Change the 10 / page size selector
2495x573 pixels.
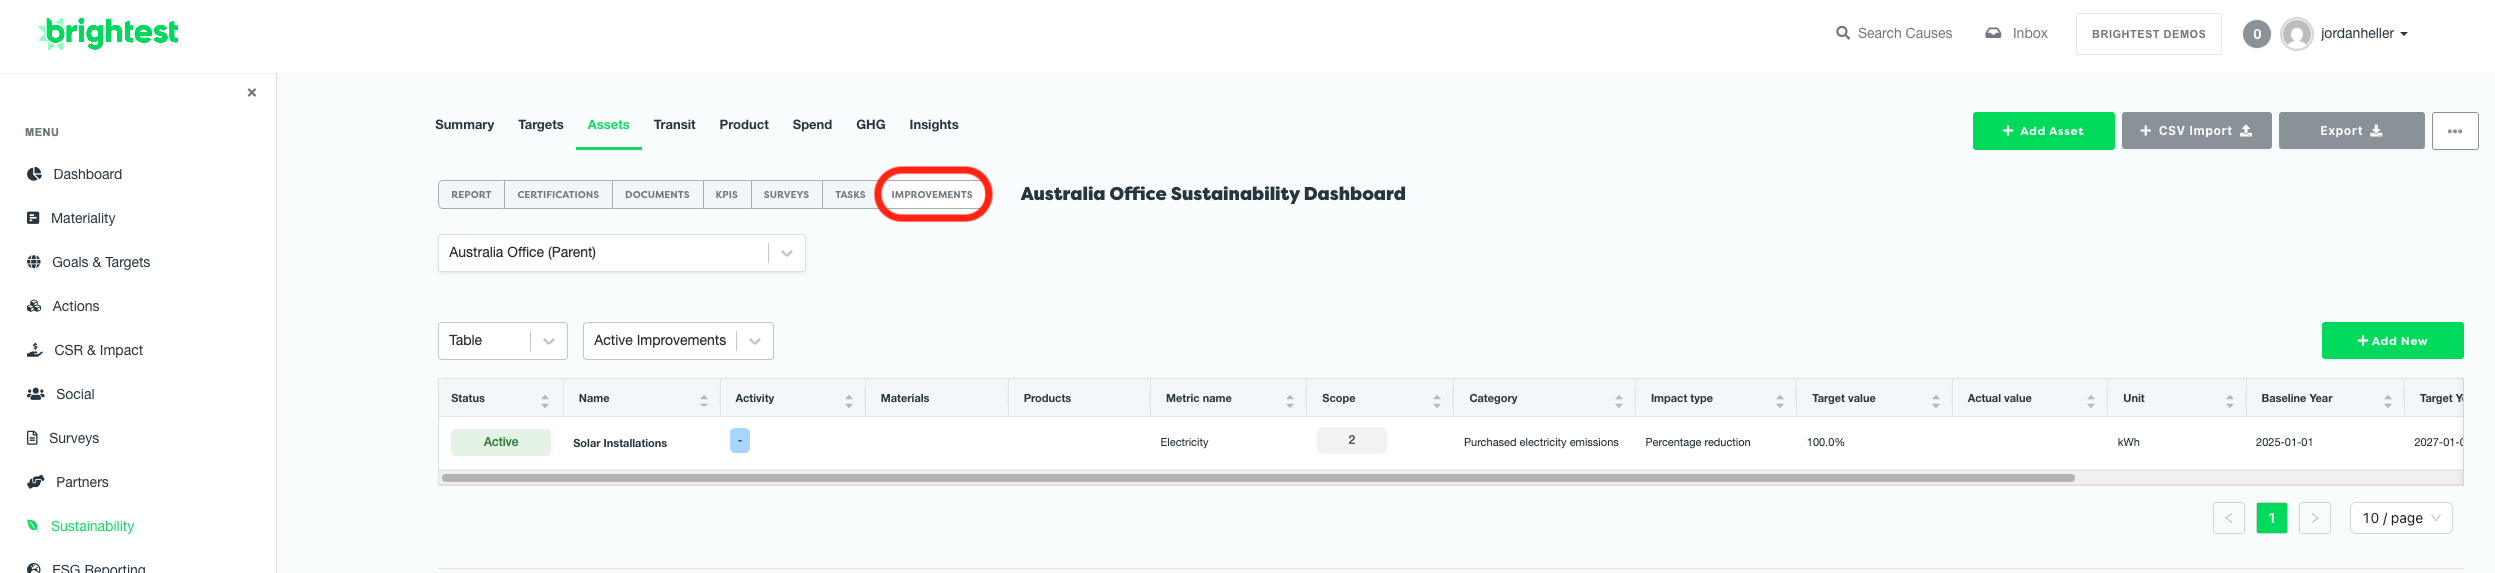point(2400,518)
